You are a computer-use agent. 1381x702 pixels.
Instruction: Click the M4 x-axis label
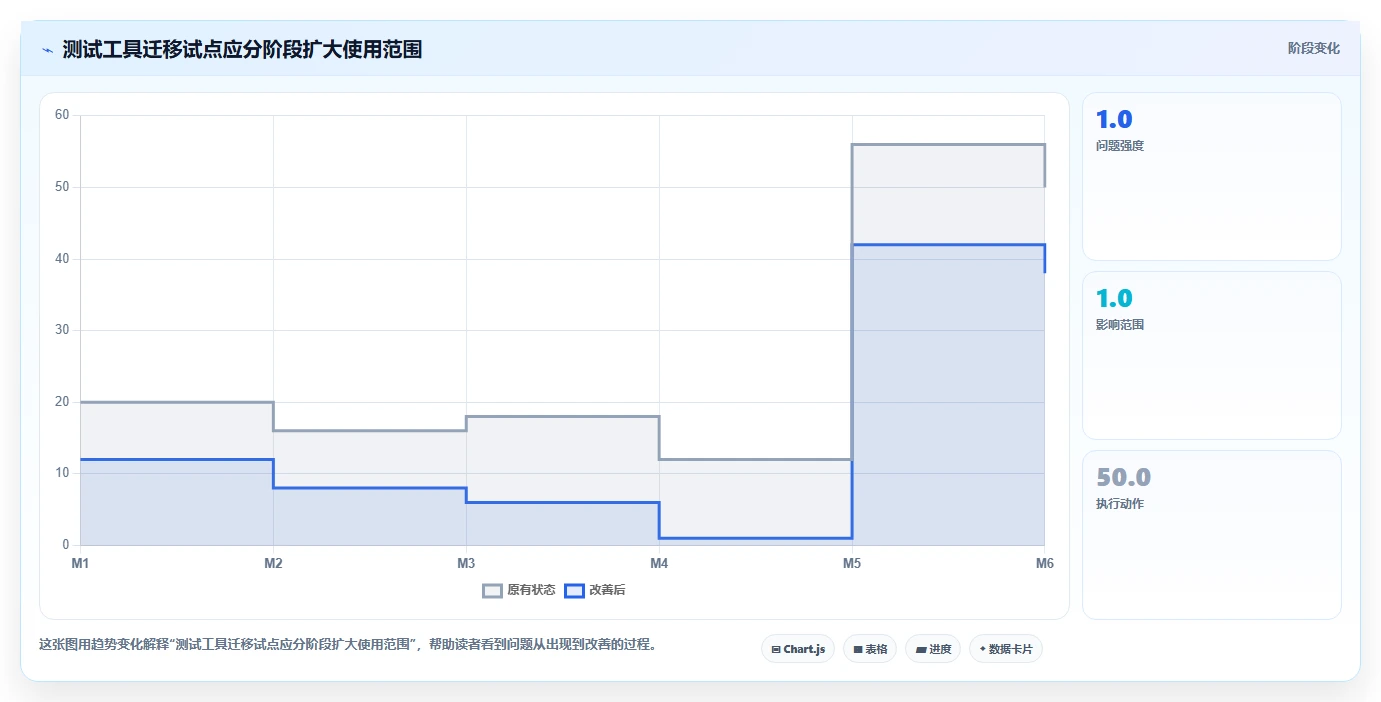[x=659, y=563]
